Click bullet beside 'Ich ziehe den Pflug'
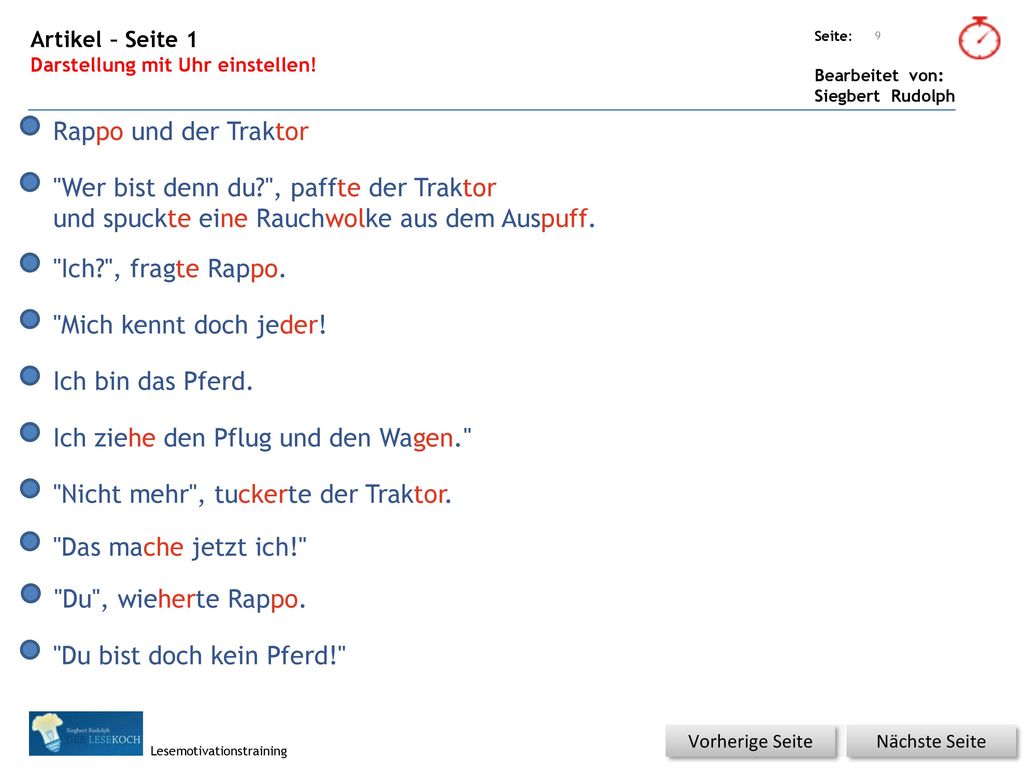 (30, 432)
